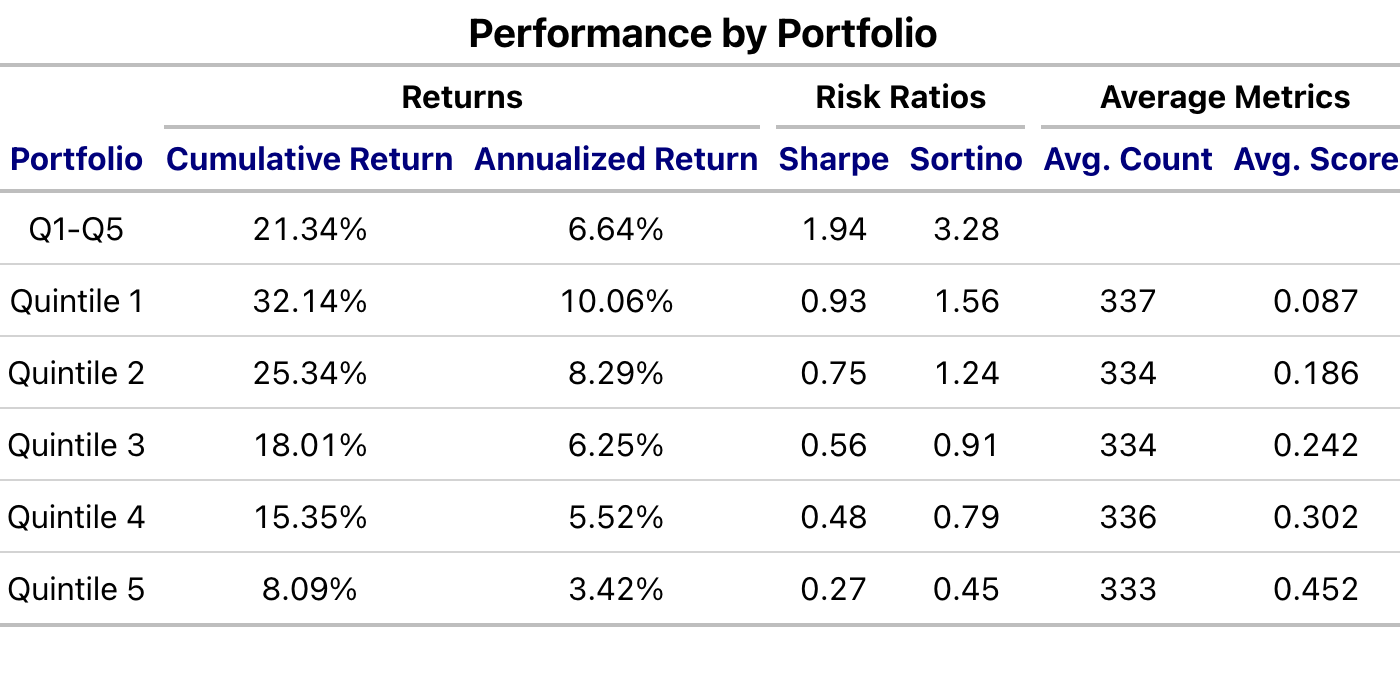Click the 8.29% annualized return cell
Image resolution: width=1400 pixels, height=700 pixels.
pyautogui.click(x=616, y=373)
